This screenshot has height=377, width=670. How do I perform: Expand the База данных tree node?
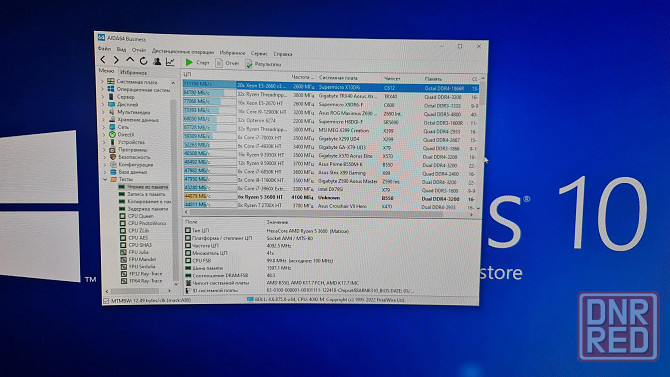pos(105,172)
